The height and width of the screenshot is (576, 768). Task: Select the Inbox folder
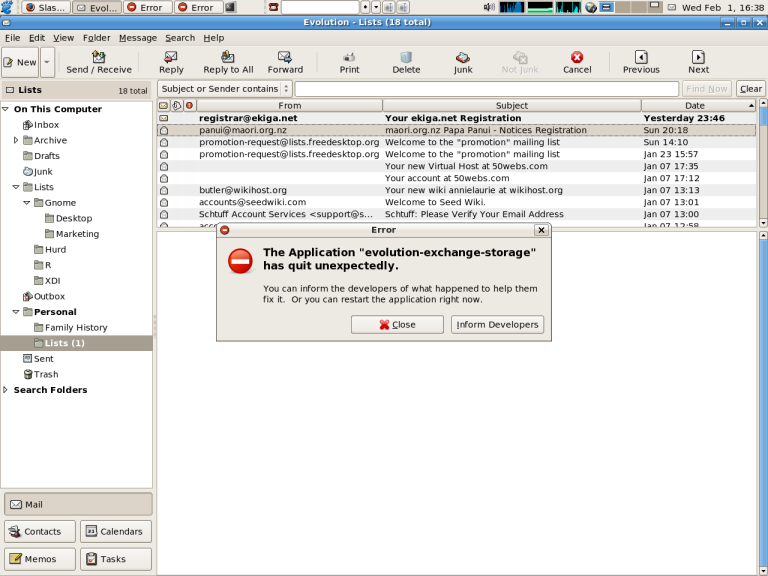pyautogui.click(x=41, y=124)
